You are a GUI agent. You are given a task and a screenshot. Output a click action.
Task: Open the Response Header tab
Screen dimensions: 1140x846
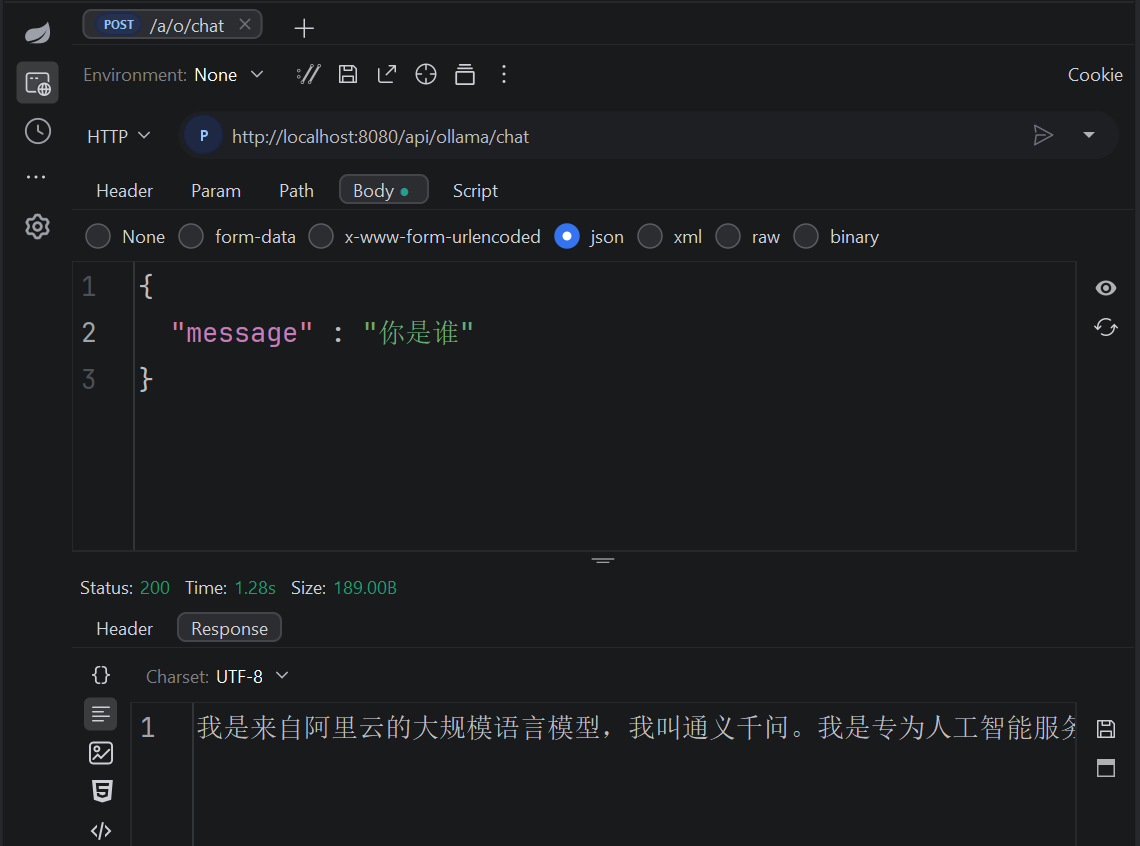123,628
